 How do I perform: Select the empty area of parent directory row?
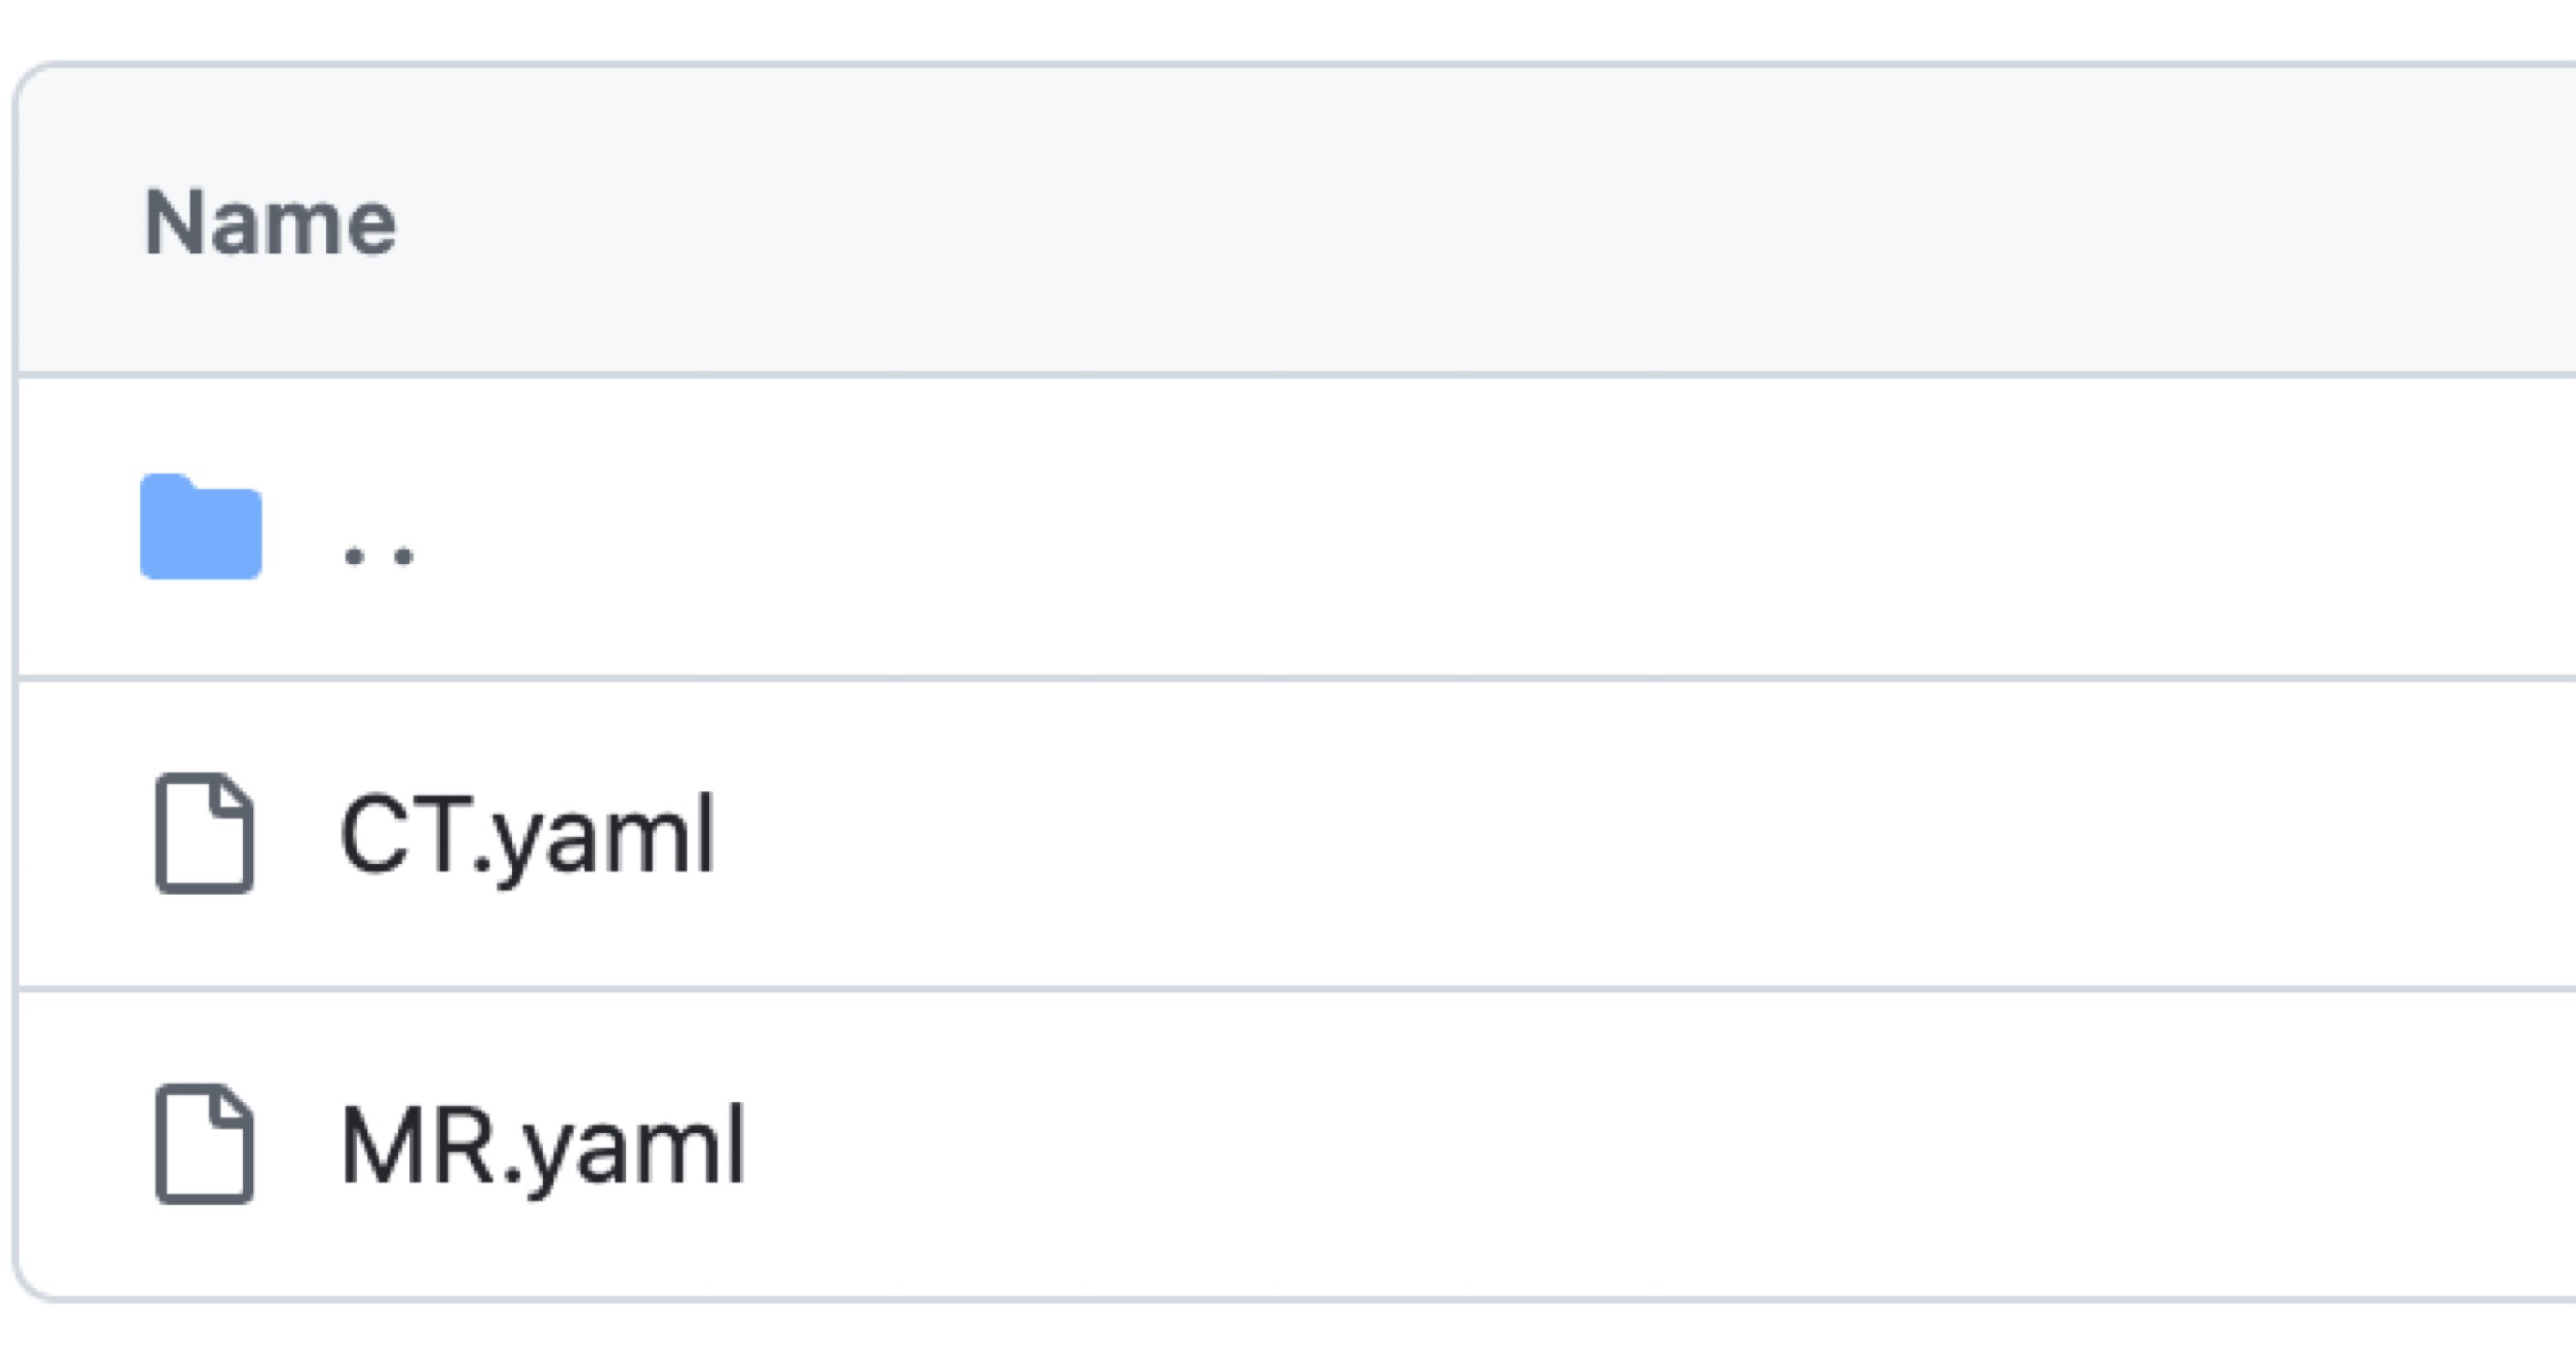(x=1500, y=527)
